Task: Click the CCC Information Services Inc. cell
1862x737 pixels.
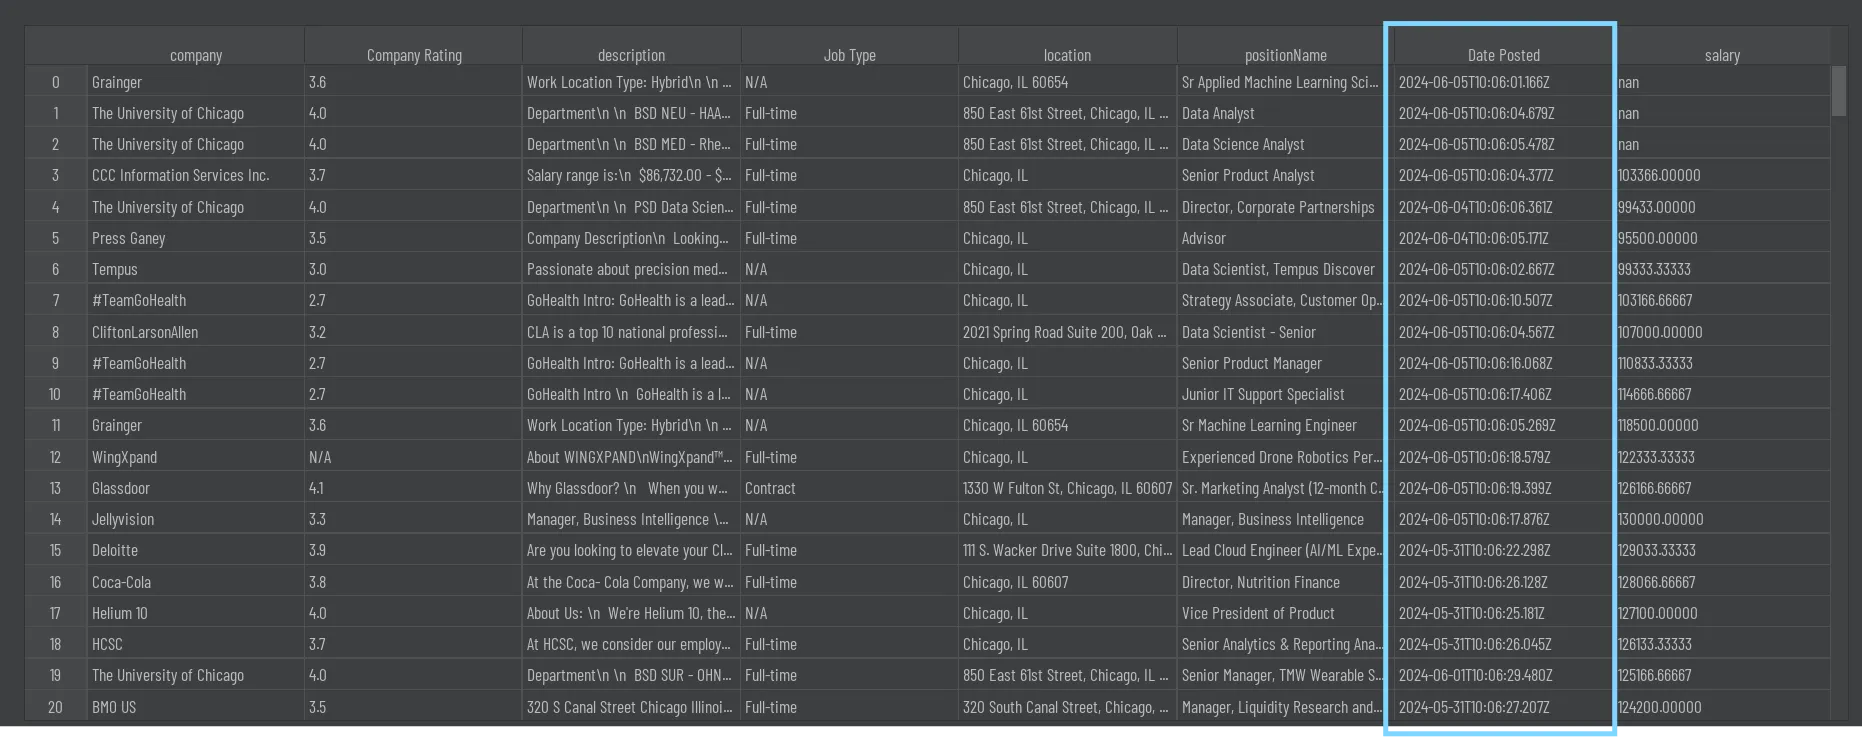Action: pos(196,175)
